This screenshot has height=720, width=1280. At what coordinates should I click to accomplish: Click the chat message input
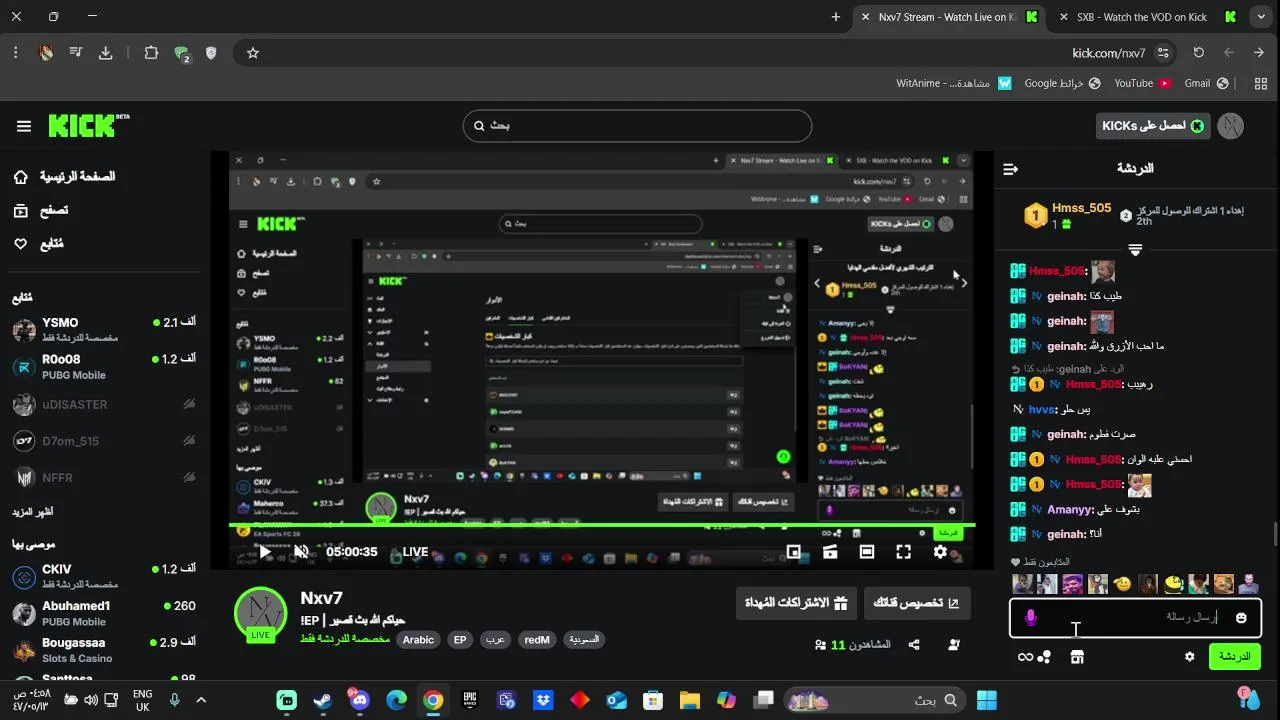tap(1135, 618)
